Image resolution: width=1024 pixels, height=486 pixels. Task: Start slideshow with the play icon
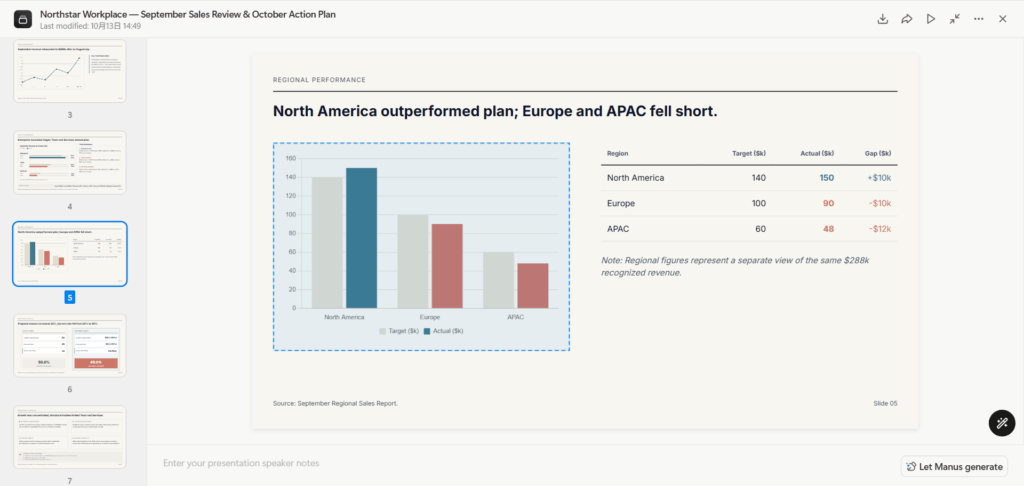coord(931,19)
